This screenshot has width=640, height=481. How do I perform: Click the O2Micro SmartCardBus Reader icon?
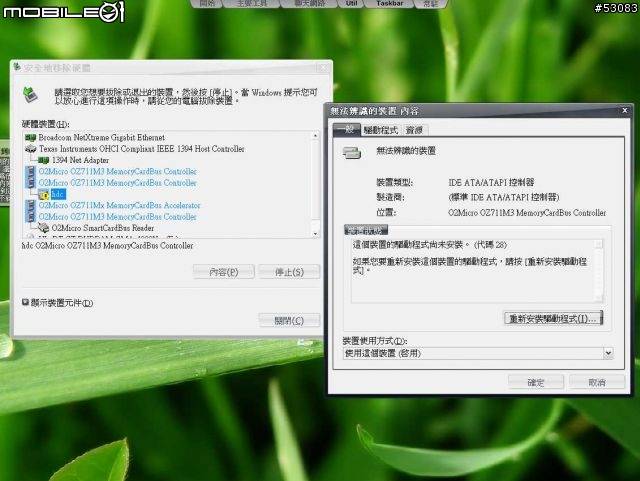[44, 228]
